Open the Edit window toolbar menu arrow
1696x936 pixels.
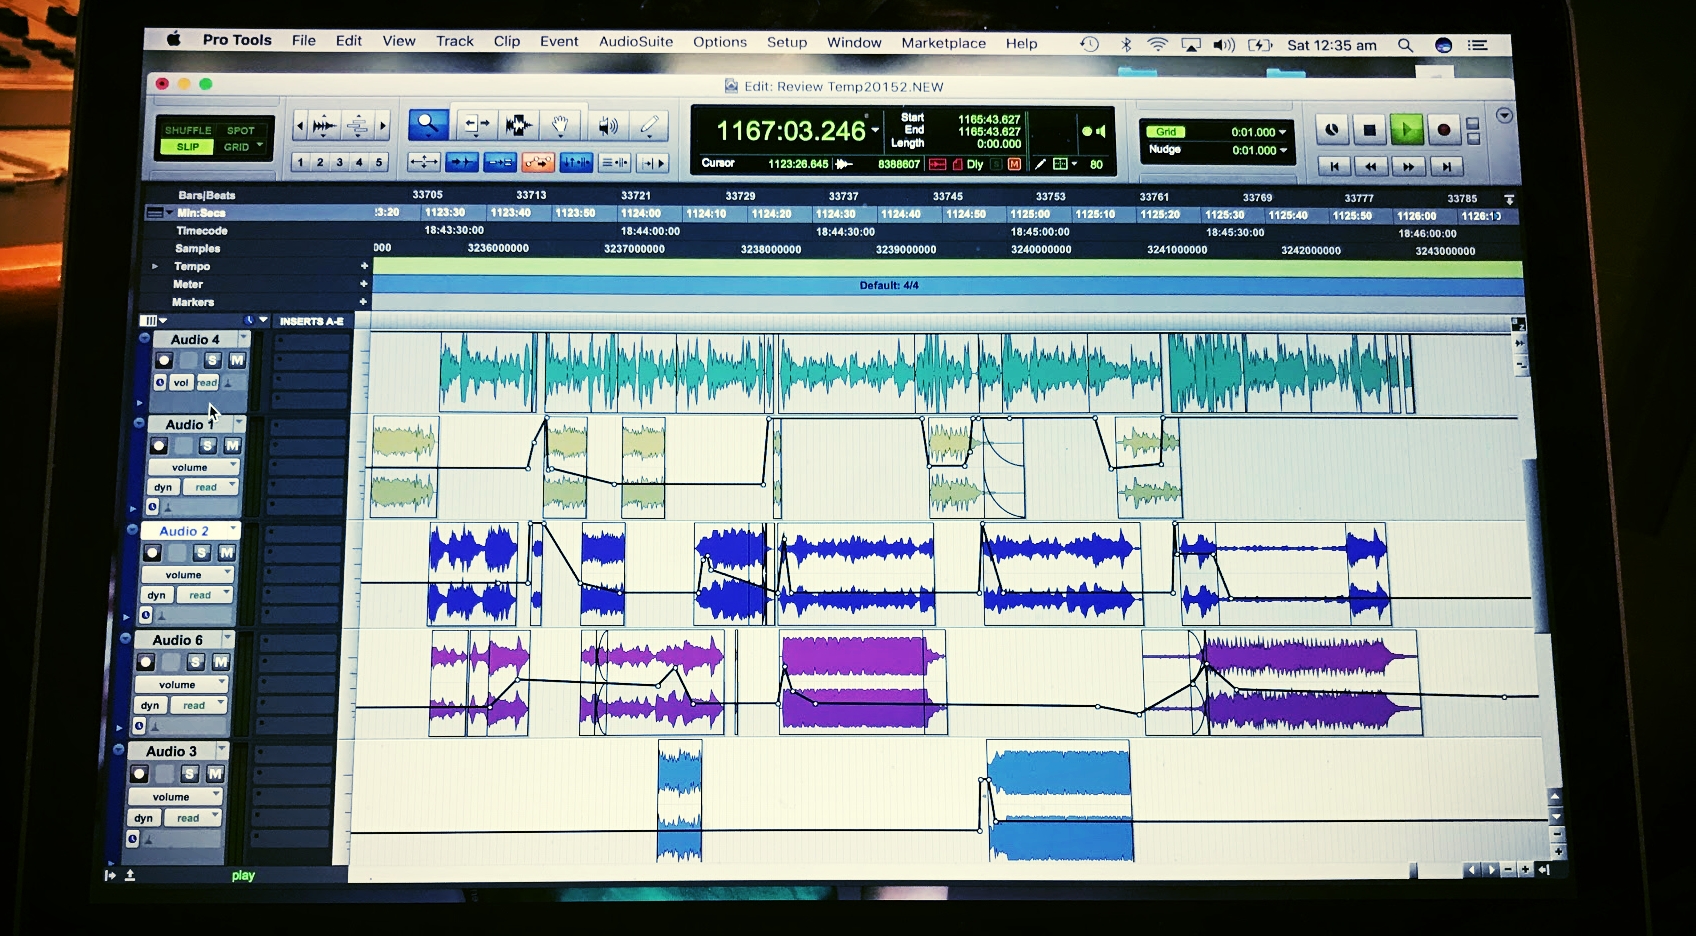1504,116
